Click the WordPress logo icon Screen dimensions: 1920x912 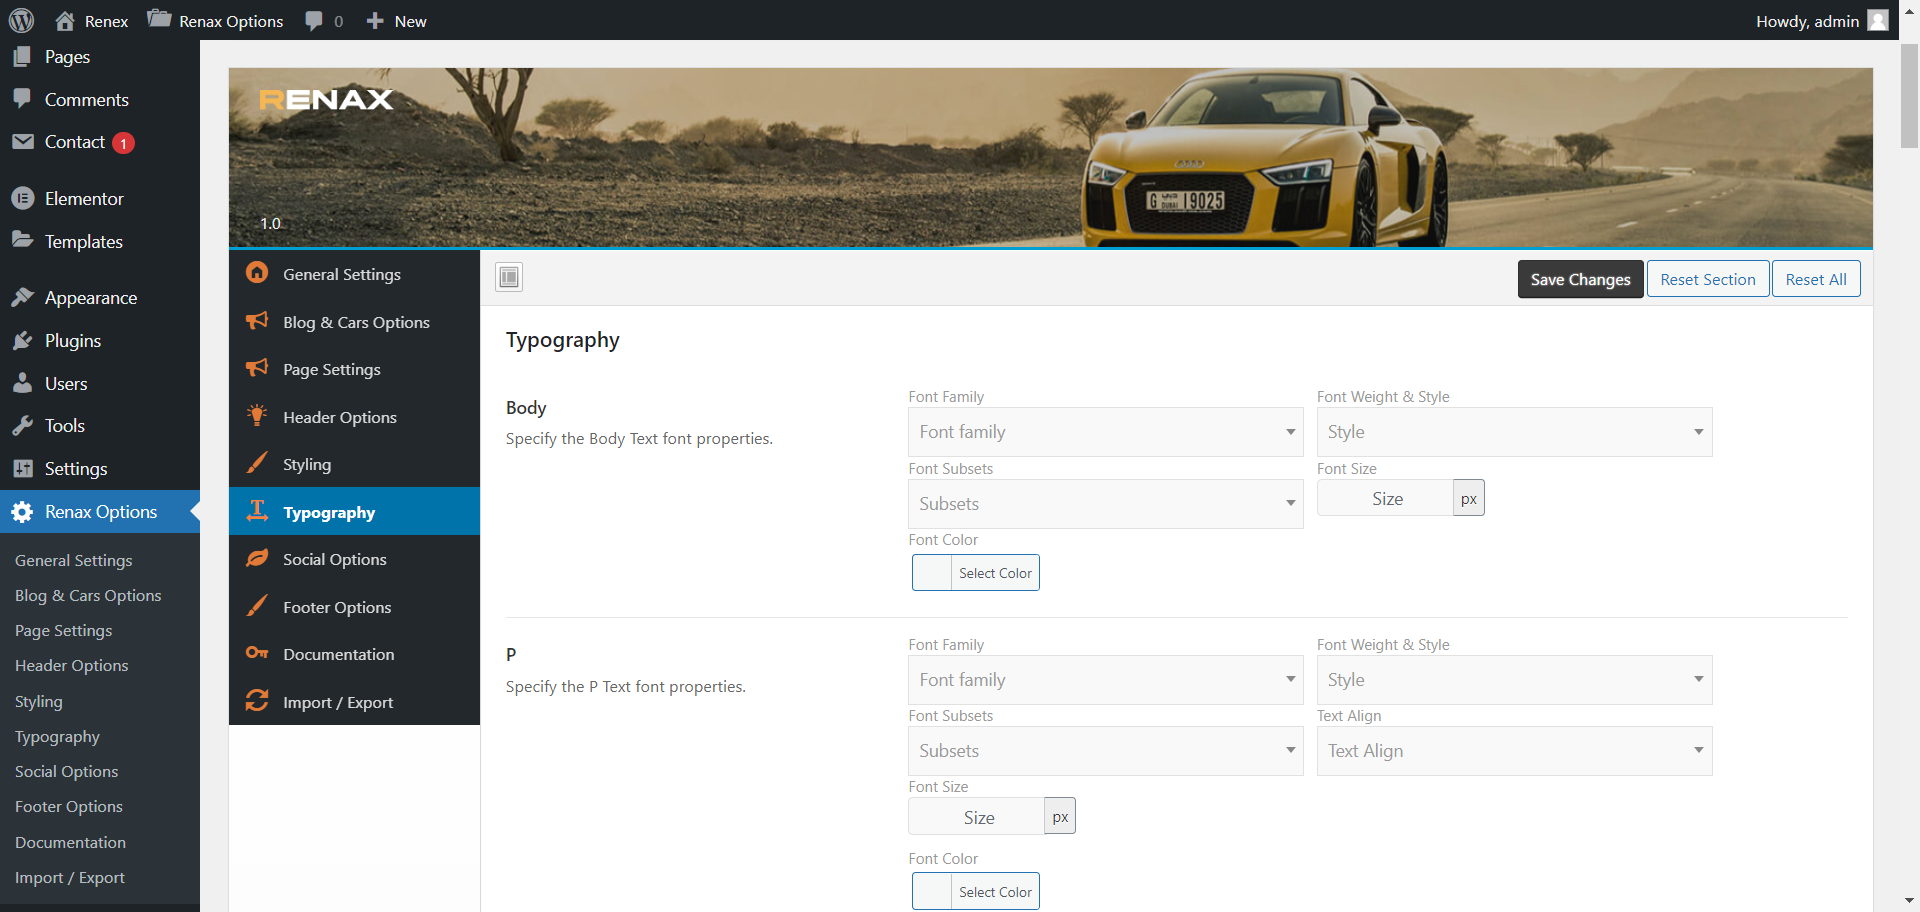(21, 20)
